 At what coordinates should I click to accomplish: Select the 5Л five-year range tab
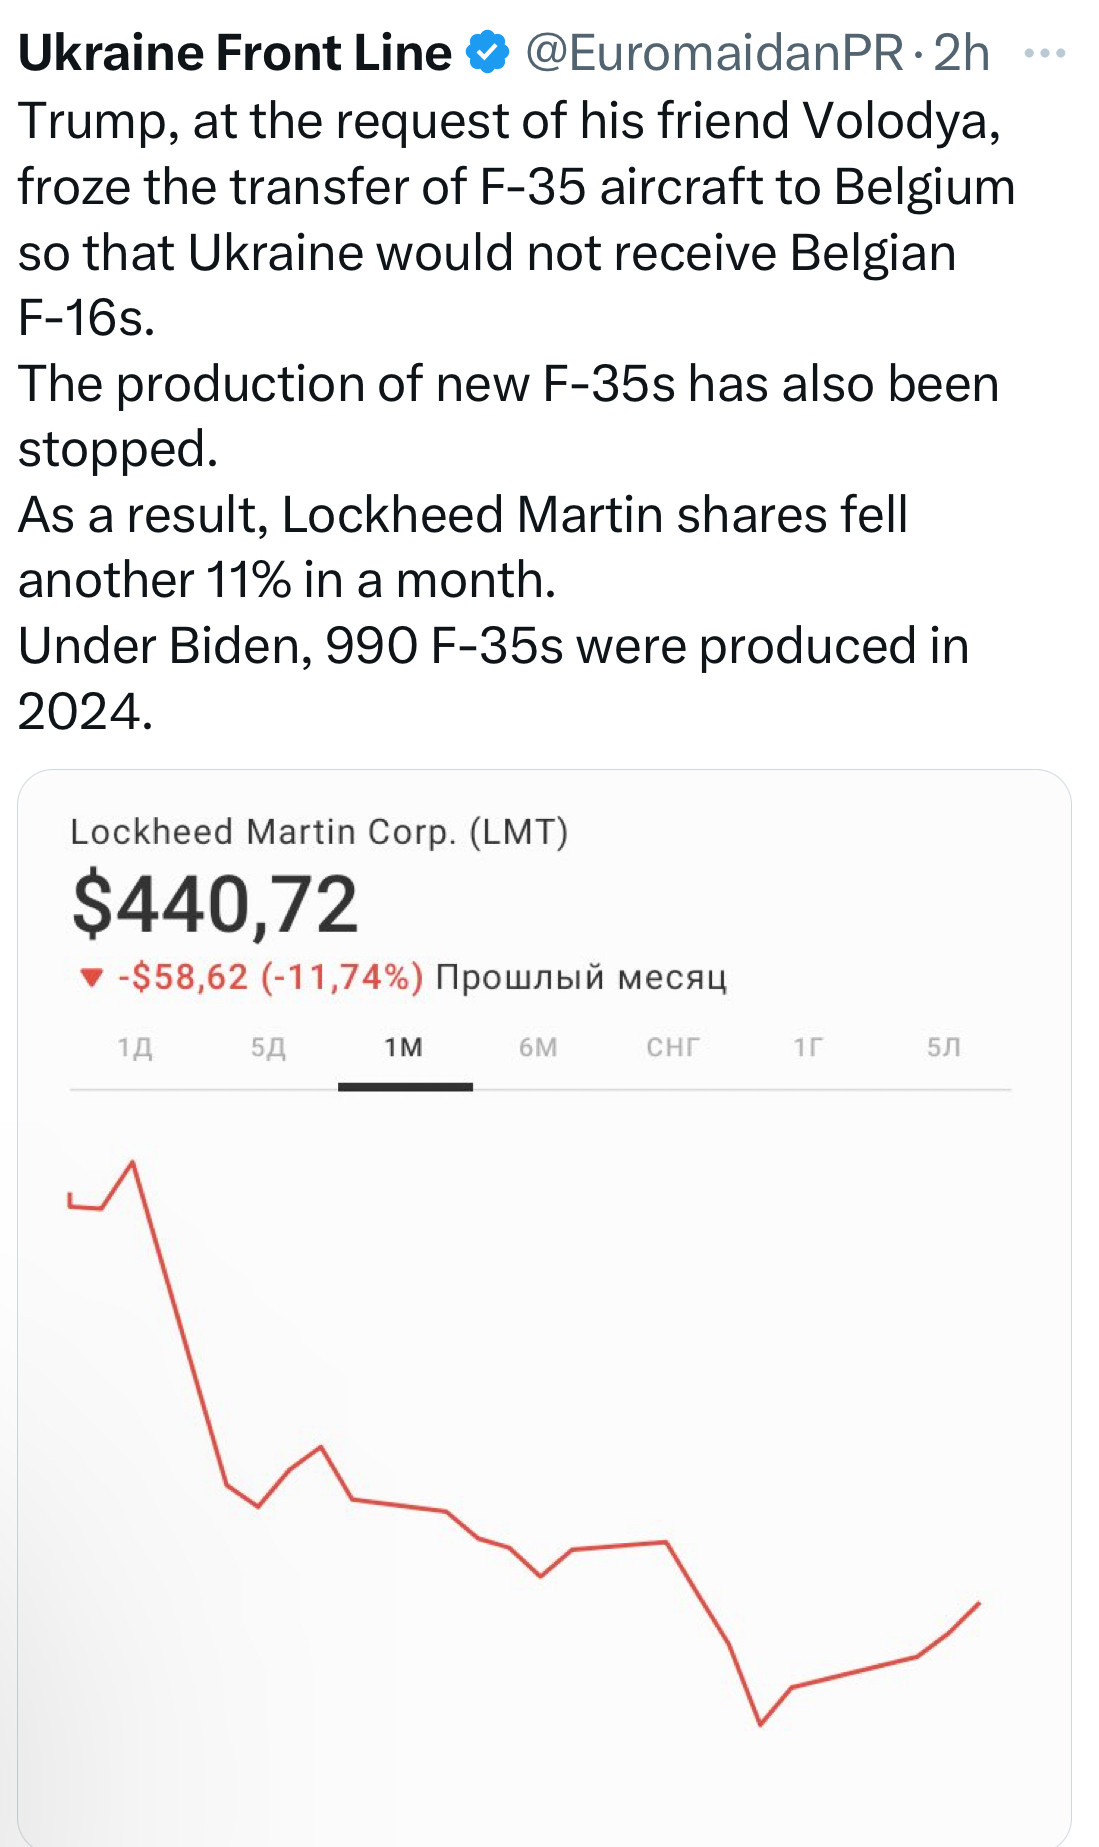[943, 1047]
